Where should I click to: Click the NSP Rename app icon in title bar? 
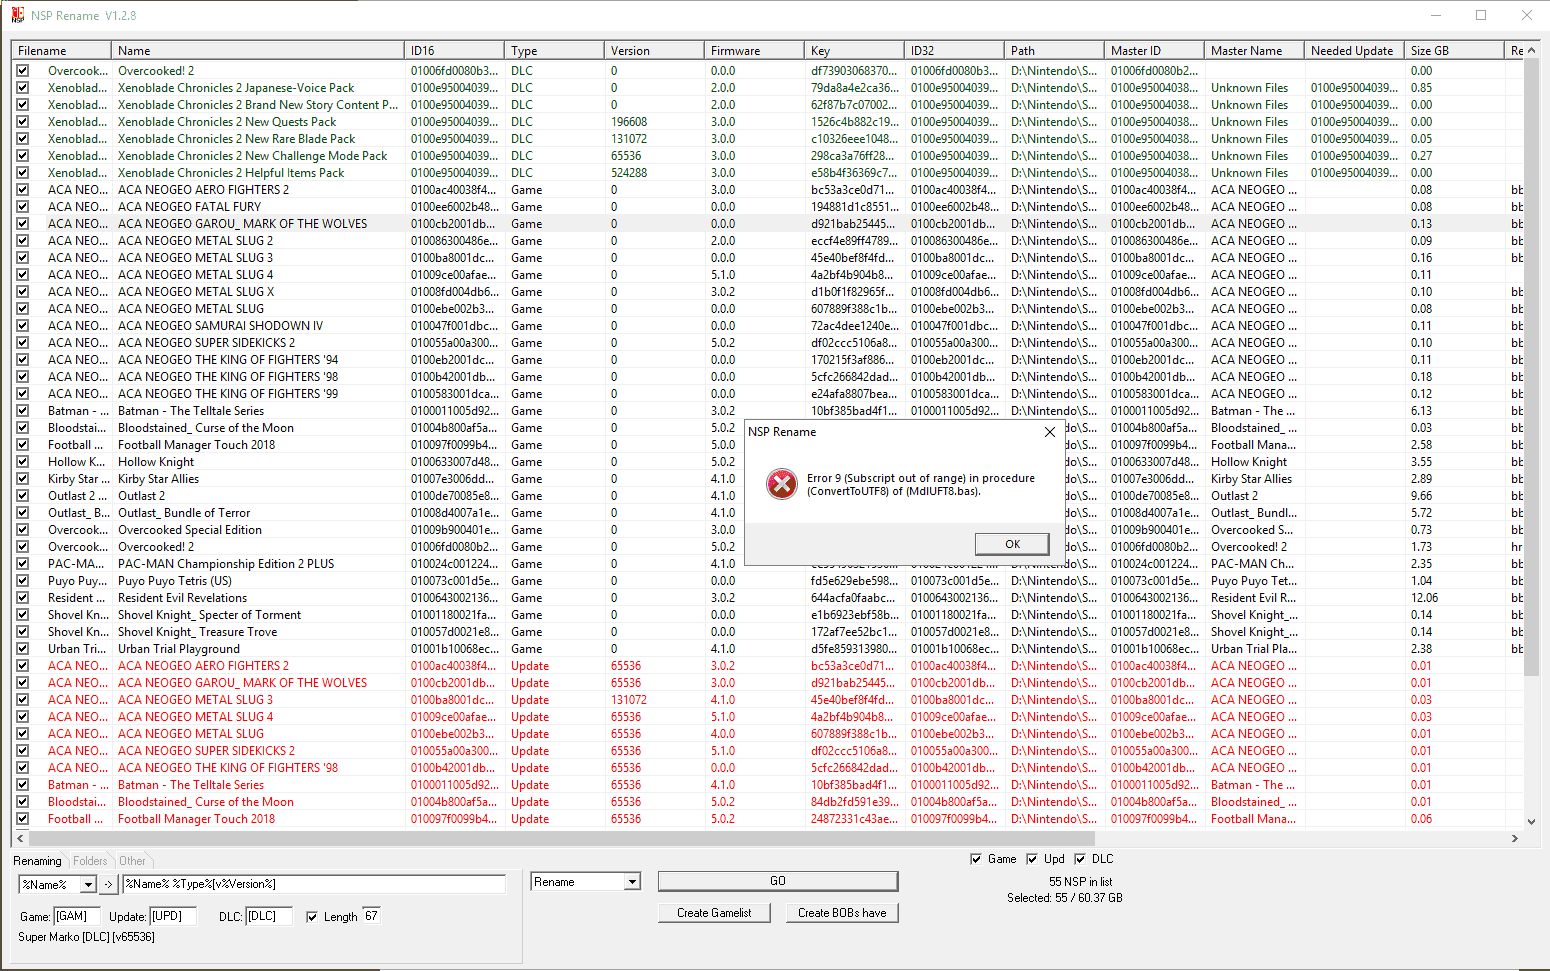17,15
